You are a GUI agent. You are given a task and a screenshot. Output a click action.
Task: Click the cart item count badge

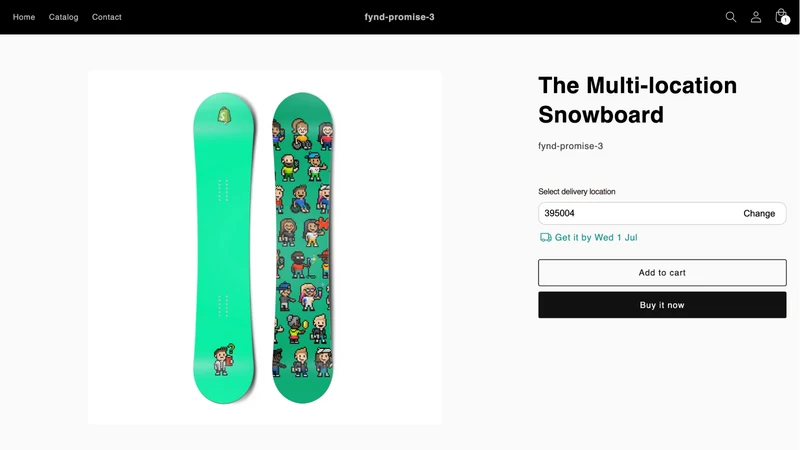click(786, 20)
